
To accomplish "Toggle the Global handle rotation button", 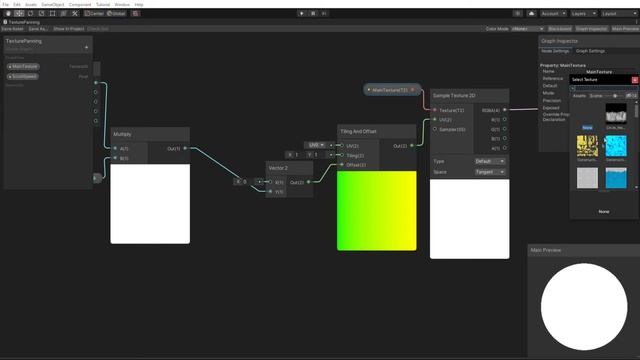I will click(116, 13).
